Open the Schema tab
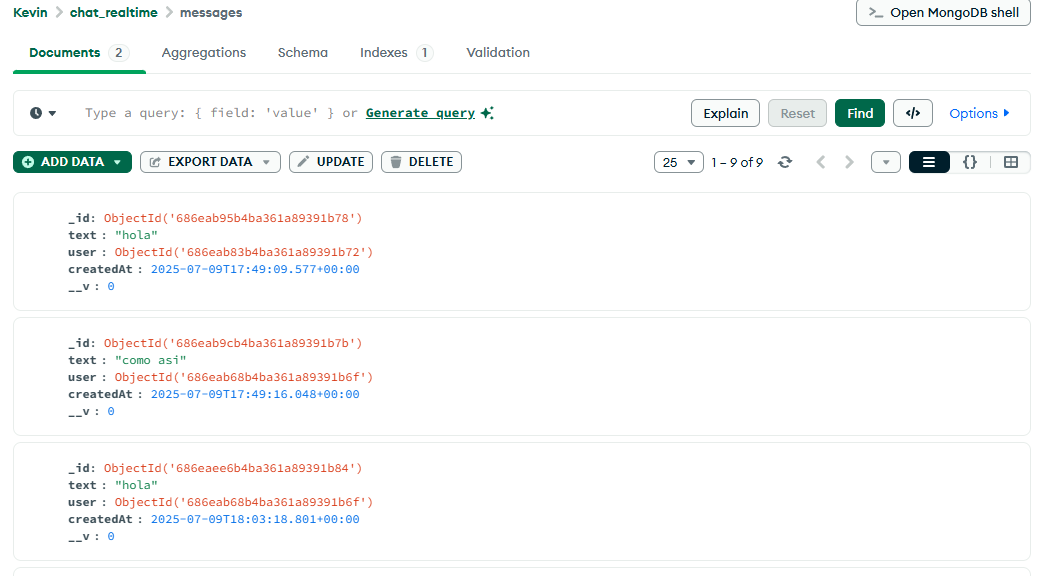1037x576 pixels. point(302,53)
